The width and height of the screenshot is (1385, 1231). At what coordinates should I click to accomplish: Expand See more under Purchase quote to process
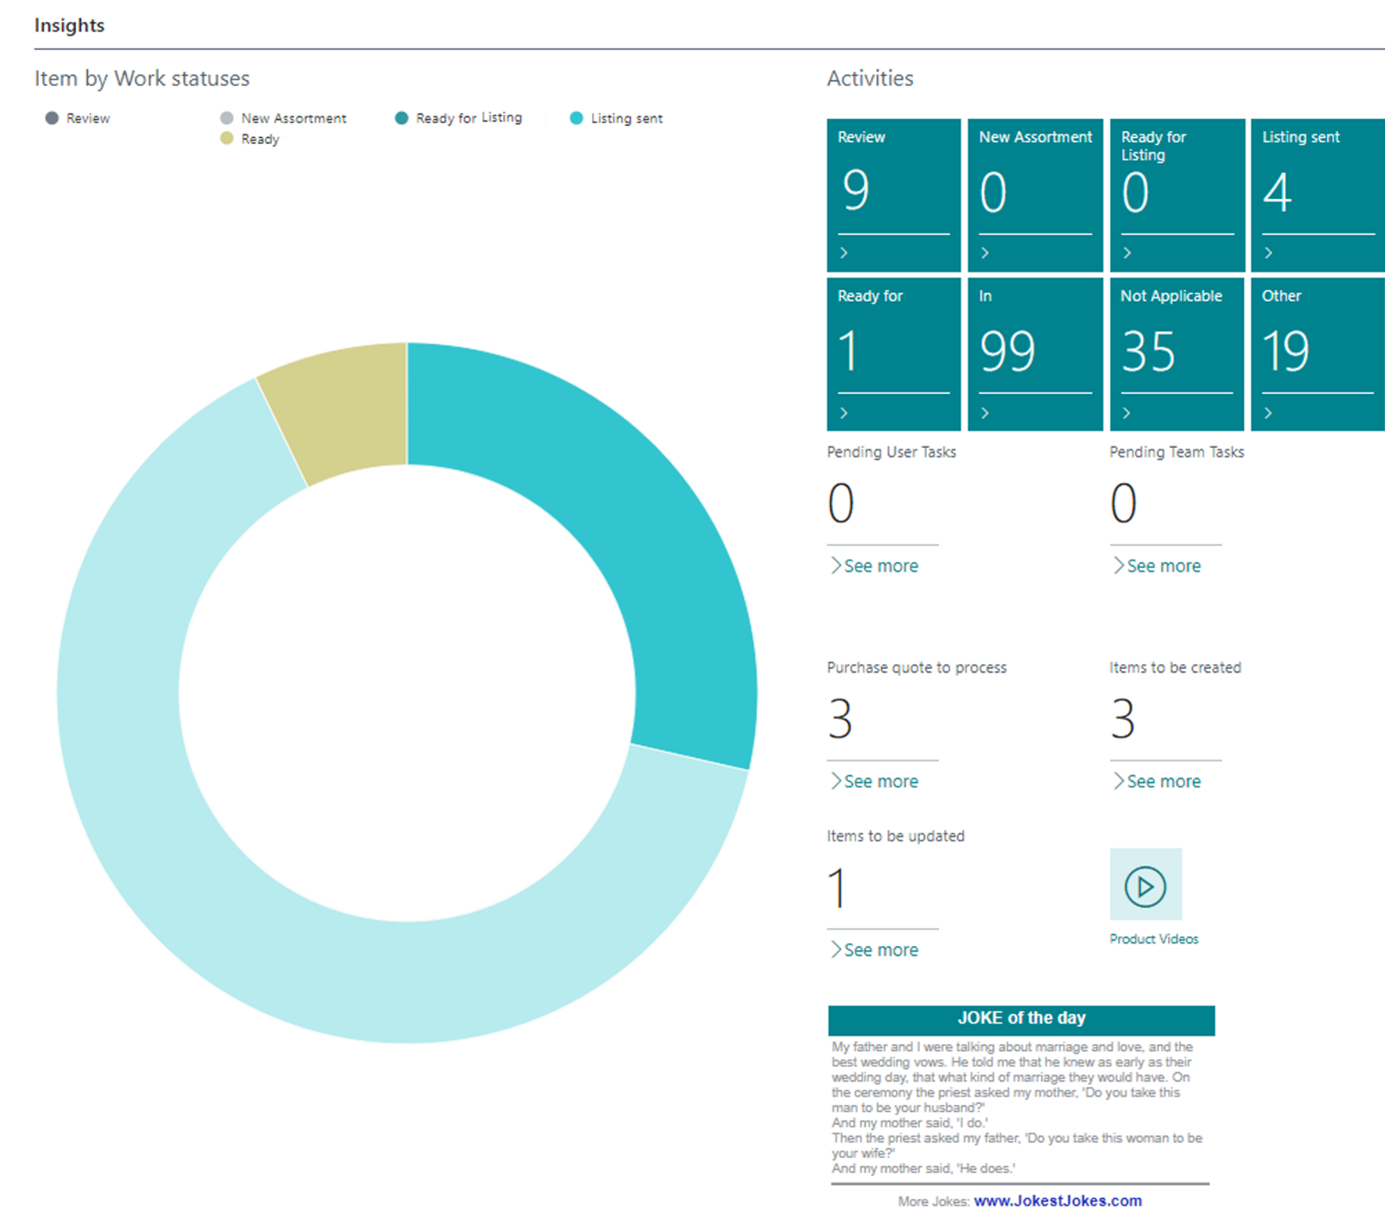(875, 781)
